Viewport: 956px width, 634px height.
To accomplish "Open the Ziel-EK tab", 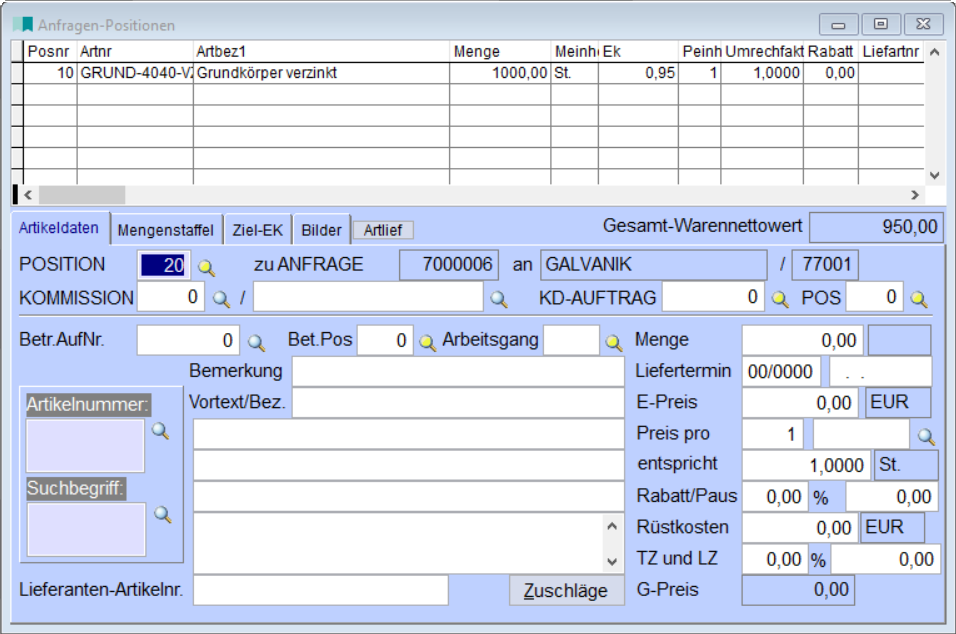I will (x=258, y=230).
